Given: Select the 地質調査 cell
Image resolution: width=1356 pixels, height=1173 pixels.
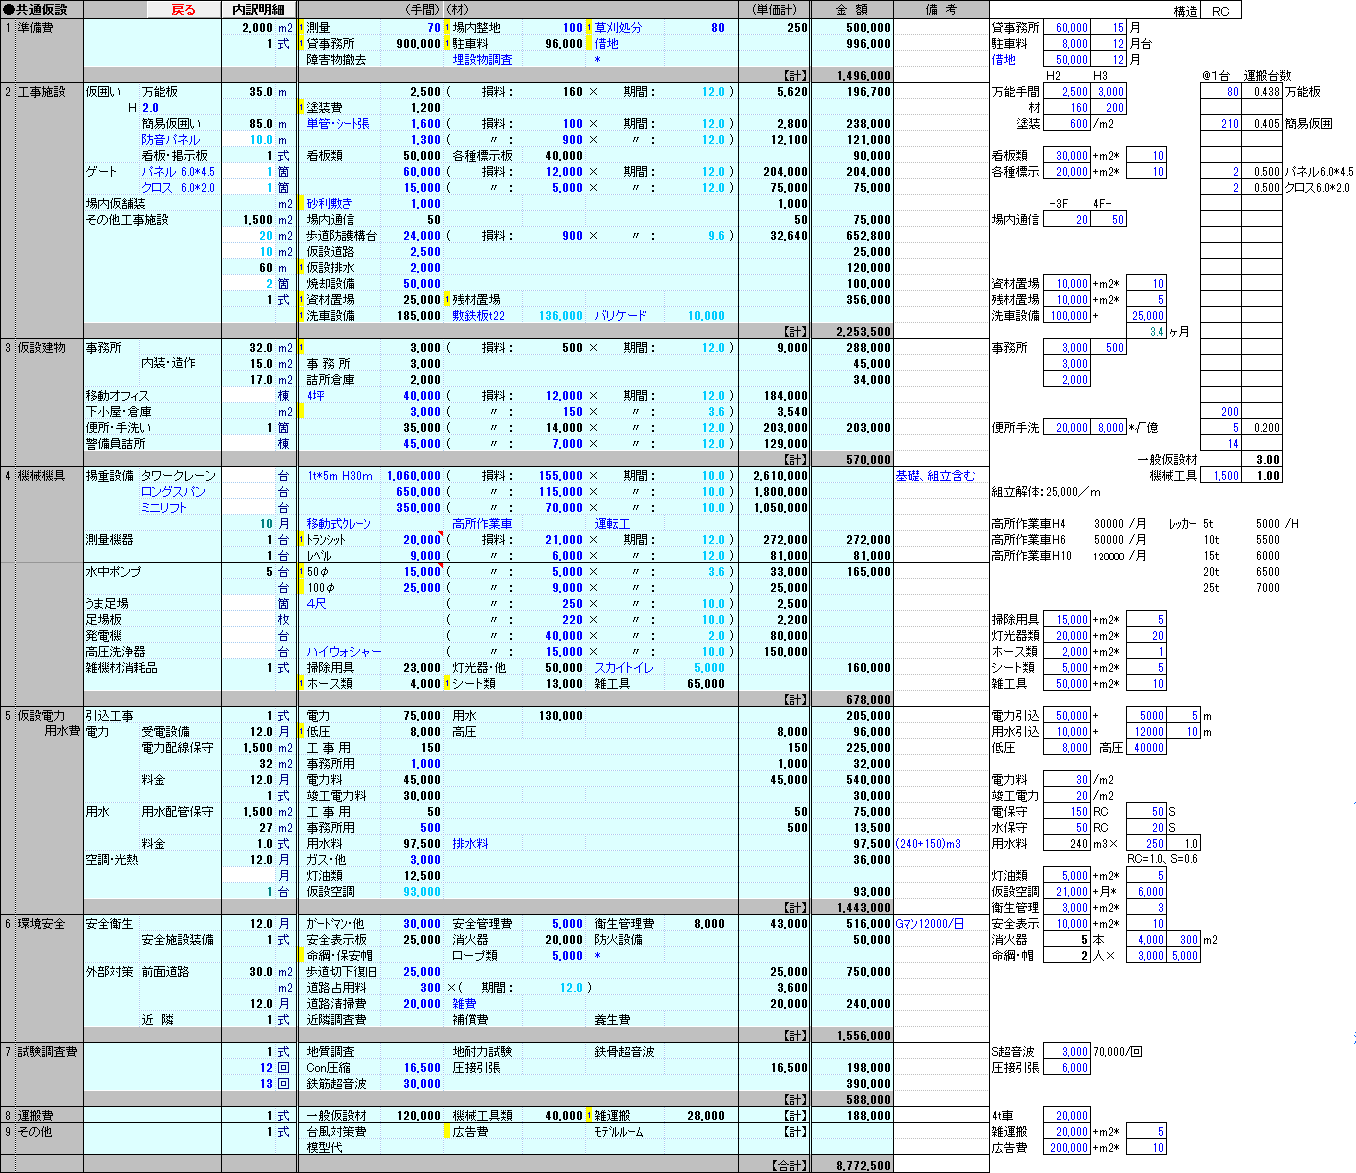Looking at the screenshot, I should point(330,1052).
